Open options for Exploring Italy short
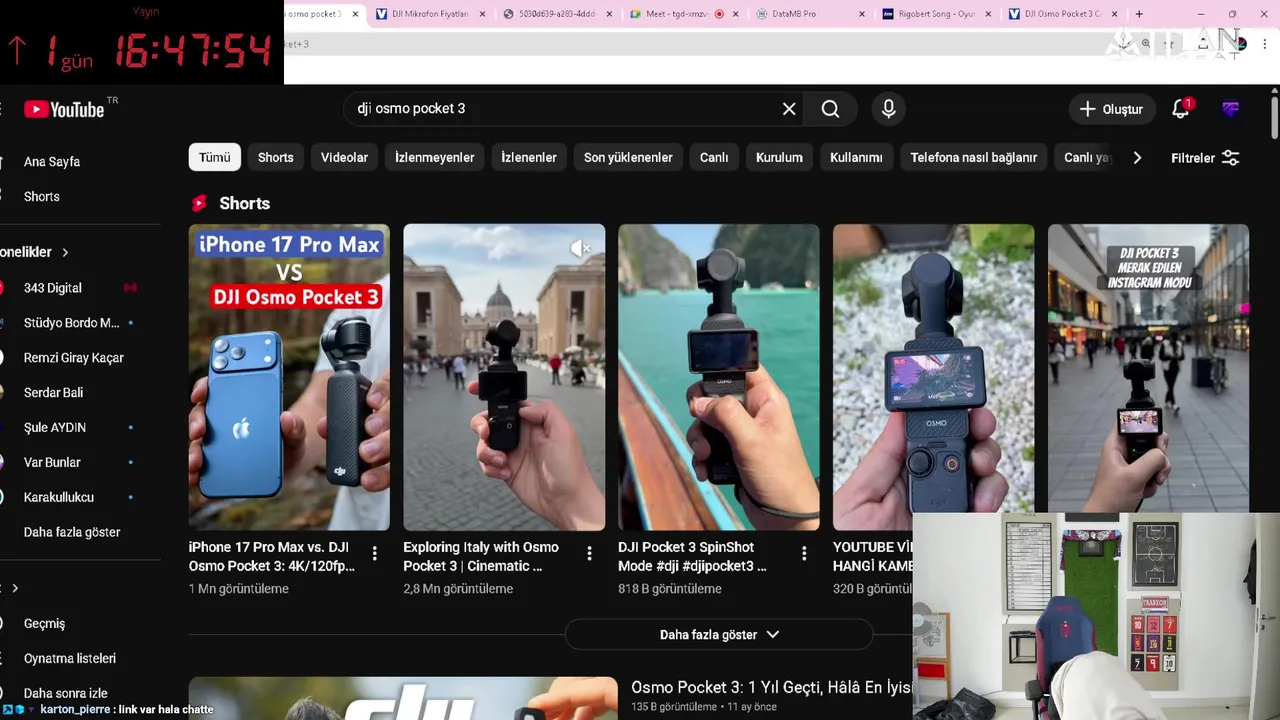The image size is (1280, 720). click(589, 553)
